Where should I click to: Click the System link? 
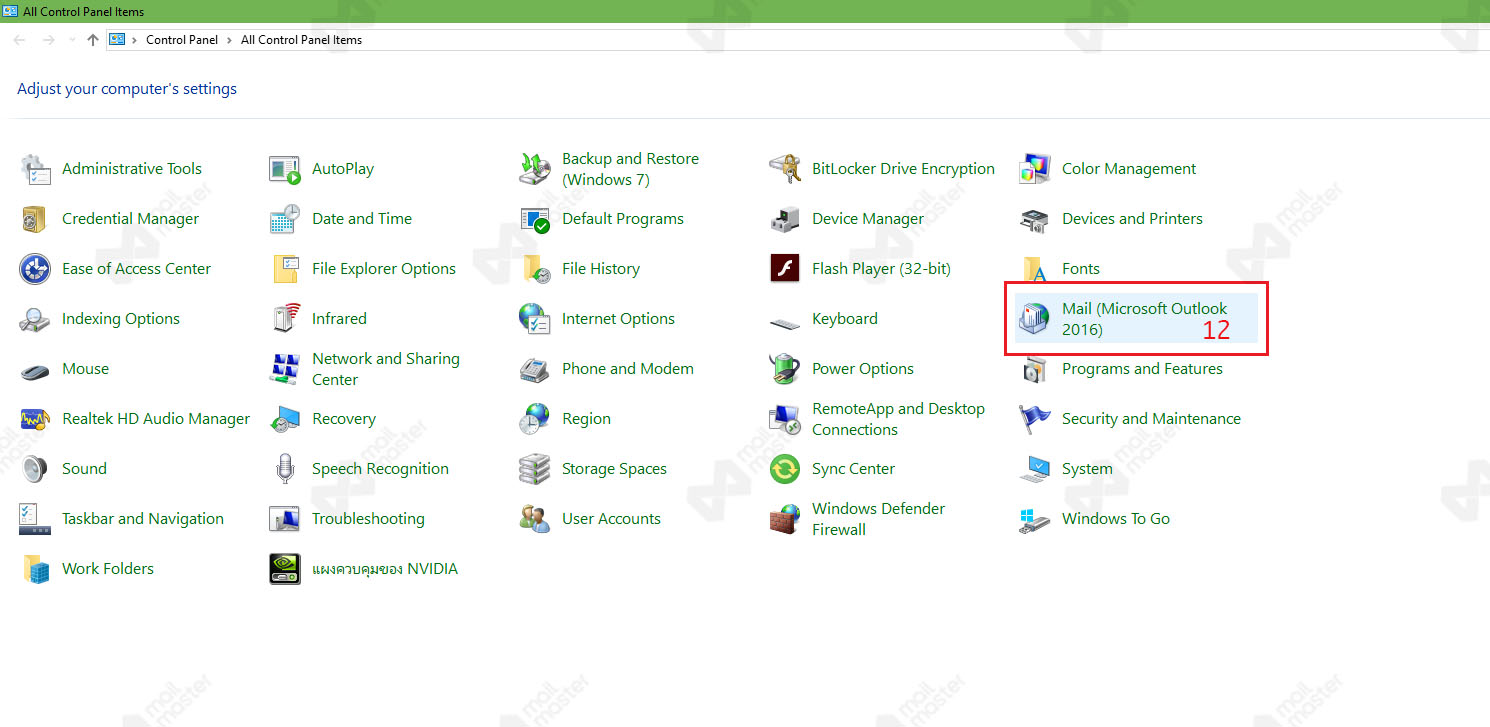pos(1087,469)
